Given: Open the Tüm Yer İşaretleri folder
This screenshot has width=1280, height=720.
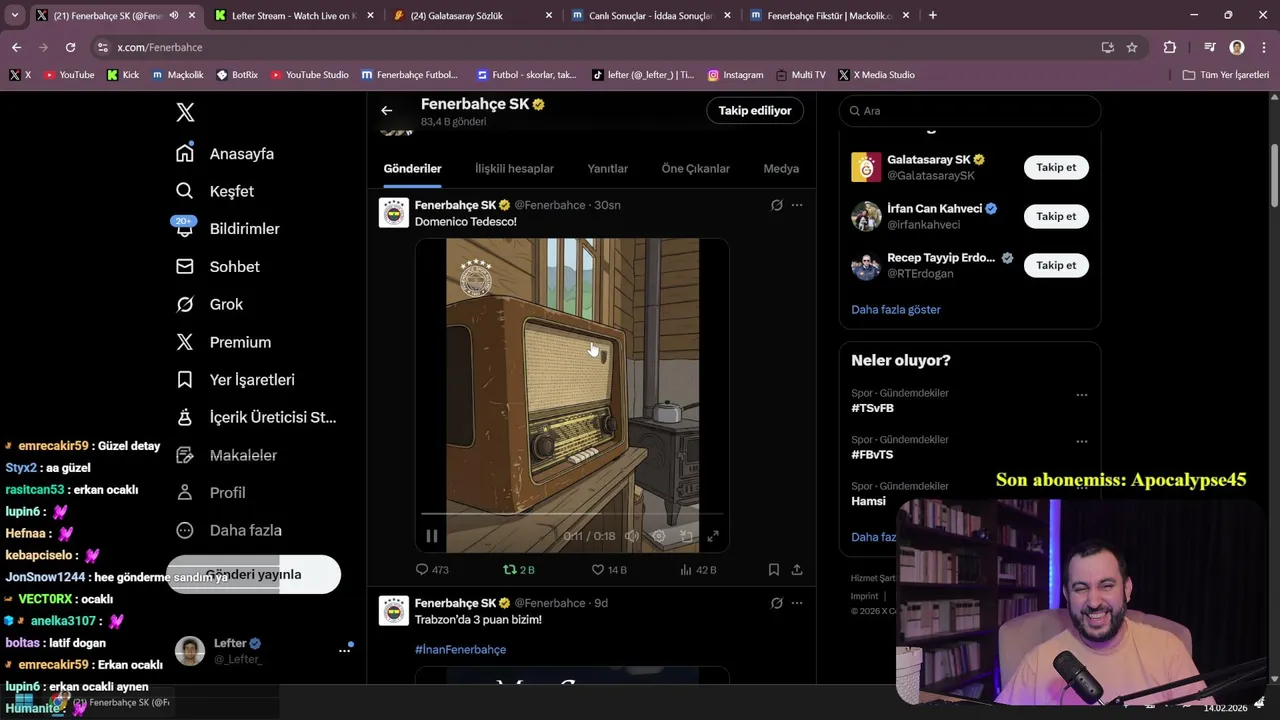Looking at the screenshot, I should (1226, 75).
